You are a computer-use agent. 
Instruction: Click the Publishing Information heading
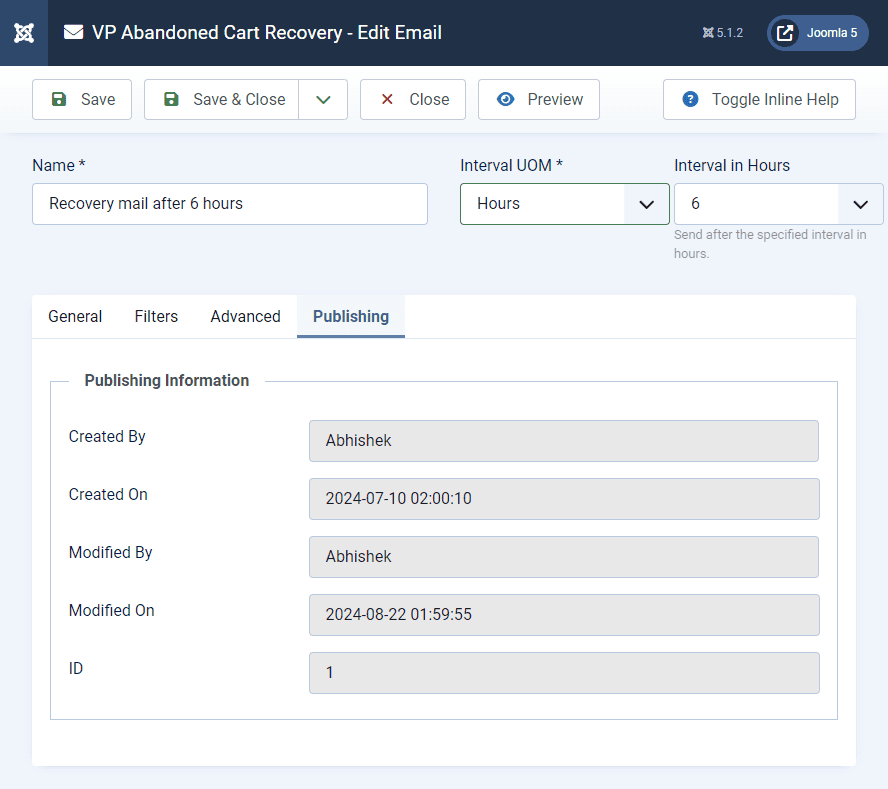point(167,381)
